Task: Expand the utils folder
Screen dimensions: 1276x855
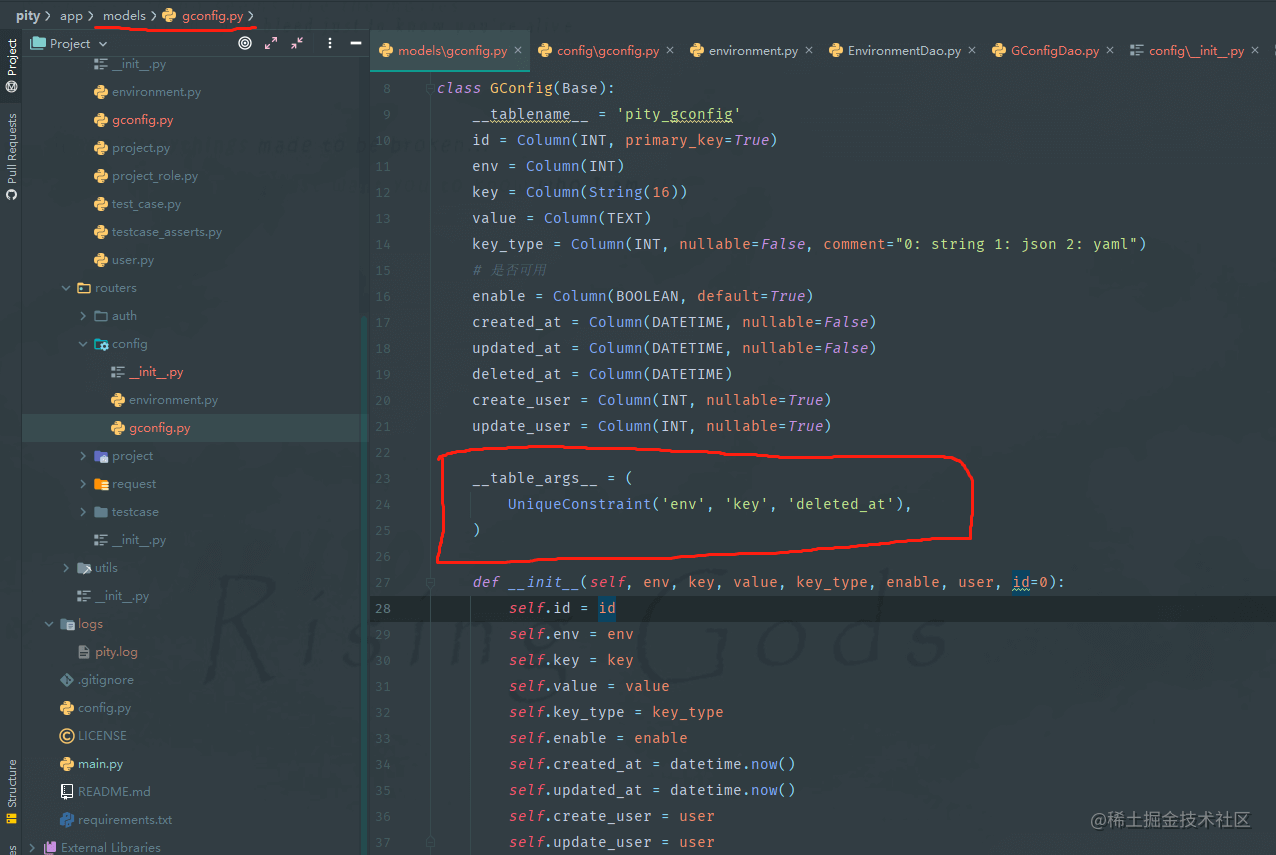Action: pos(67,568)
